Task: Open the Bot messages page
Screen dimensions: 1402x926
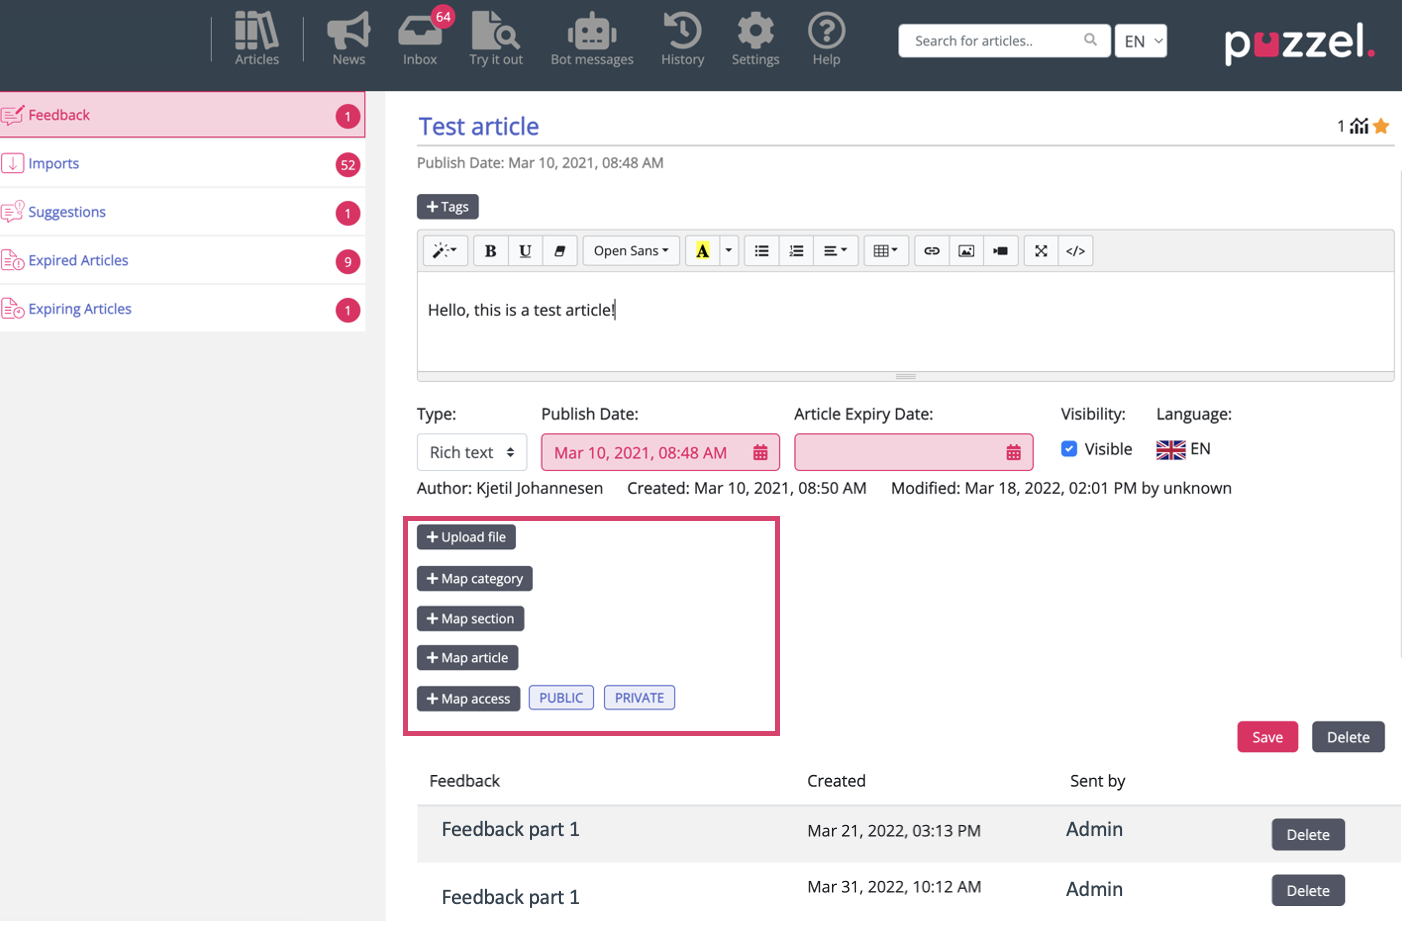Action: point(592,38)
